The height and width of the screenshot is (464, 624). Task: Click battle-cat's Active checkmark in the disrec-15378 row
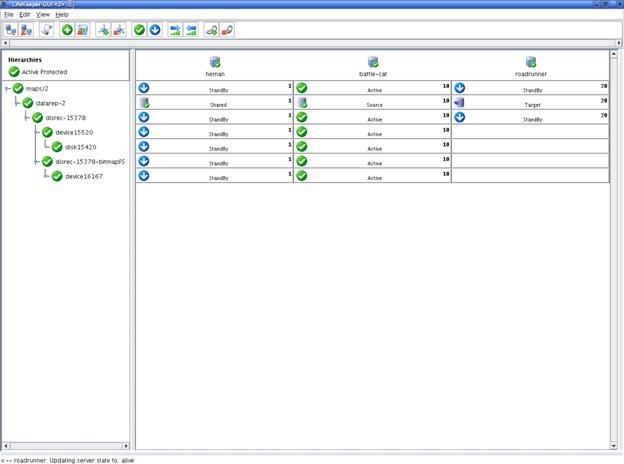[x=302, y=117]
